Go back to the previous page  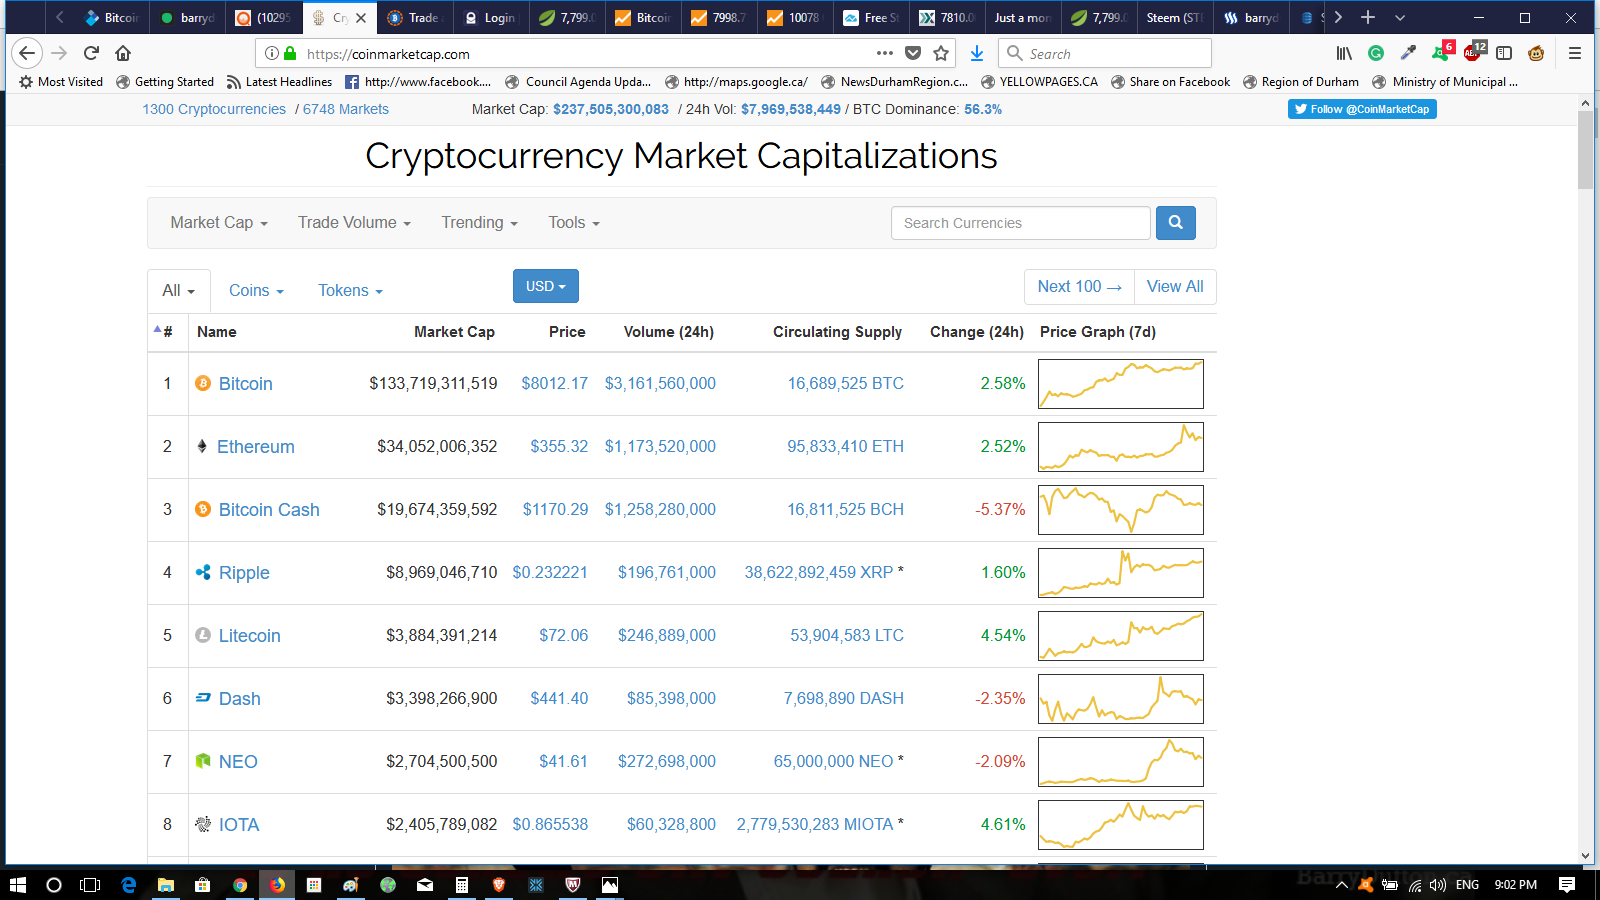pos(27,54)
